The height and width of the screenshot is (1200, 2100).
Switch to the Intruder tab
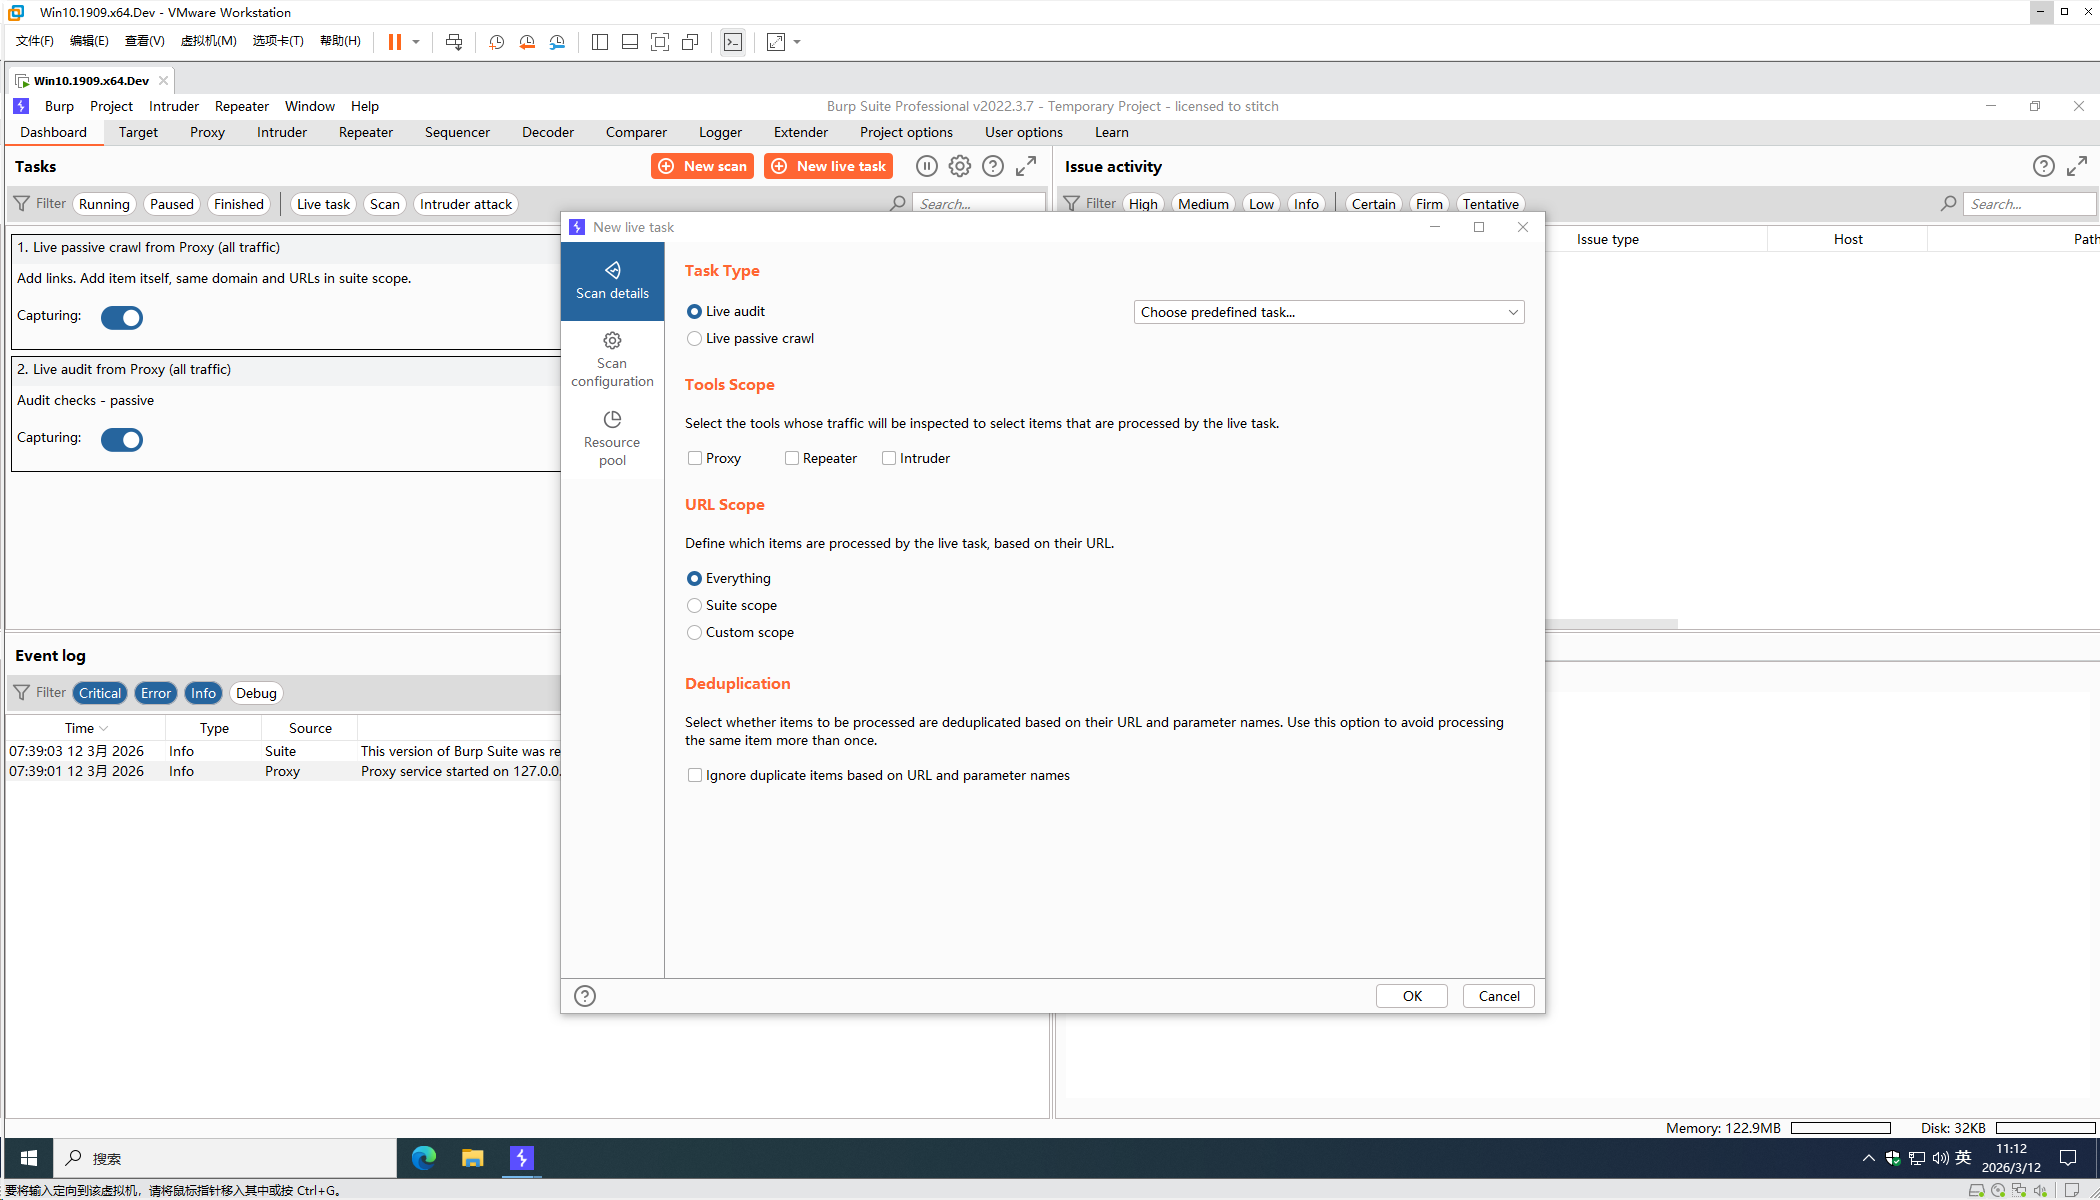point(281,132)
